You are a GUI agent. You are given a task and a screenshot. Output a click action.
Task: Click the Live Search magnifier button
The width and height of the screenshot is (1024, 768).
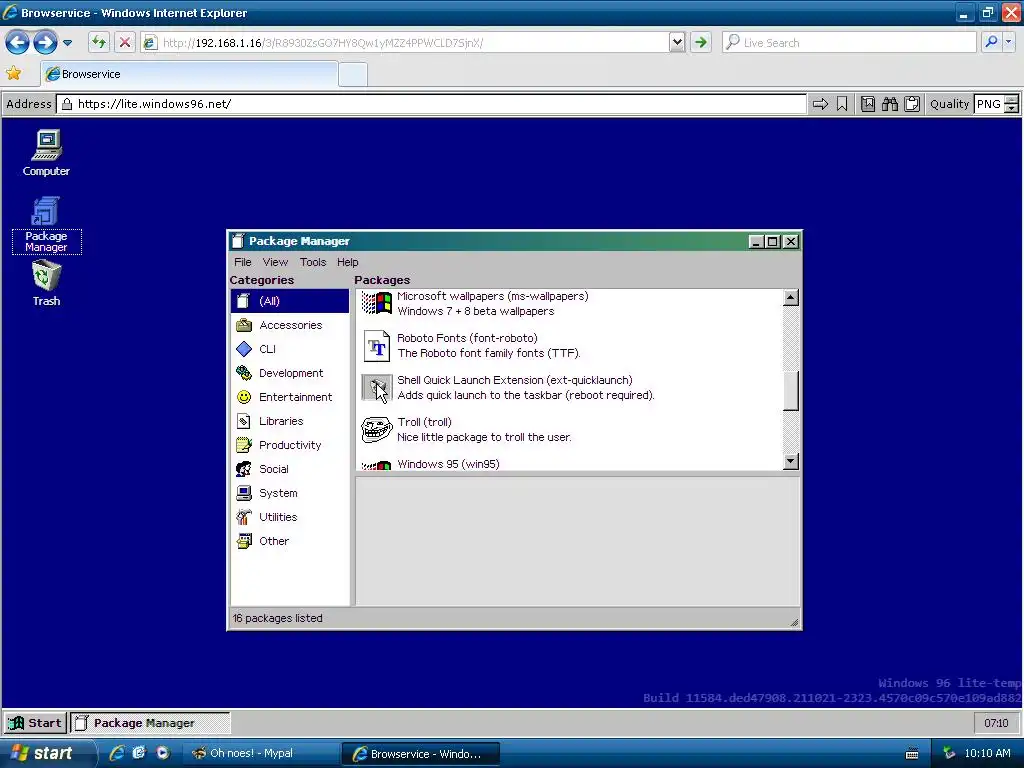click(x=991, y=42)
